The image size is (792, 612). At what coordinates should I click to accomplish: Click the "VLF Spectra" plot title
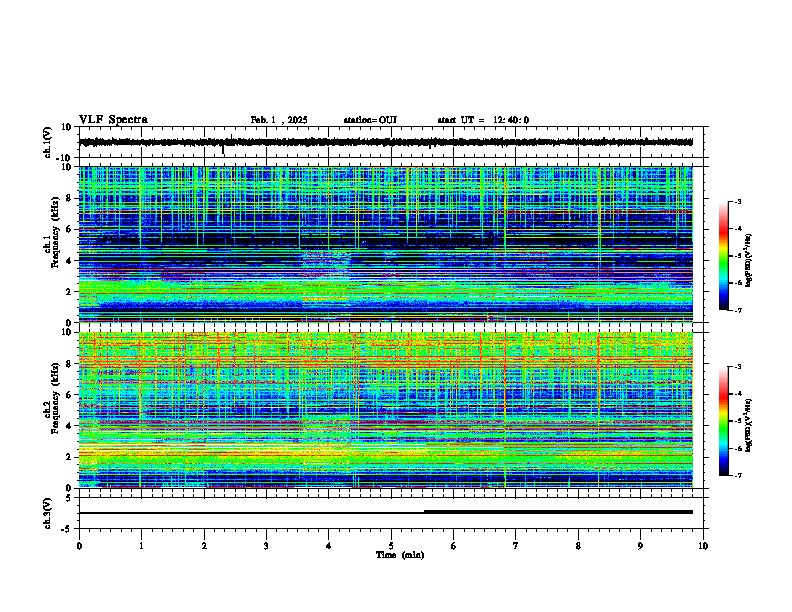click(x=113, y=120)
